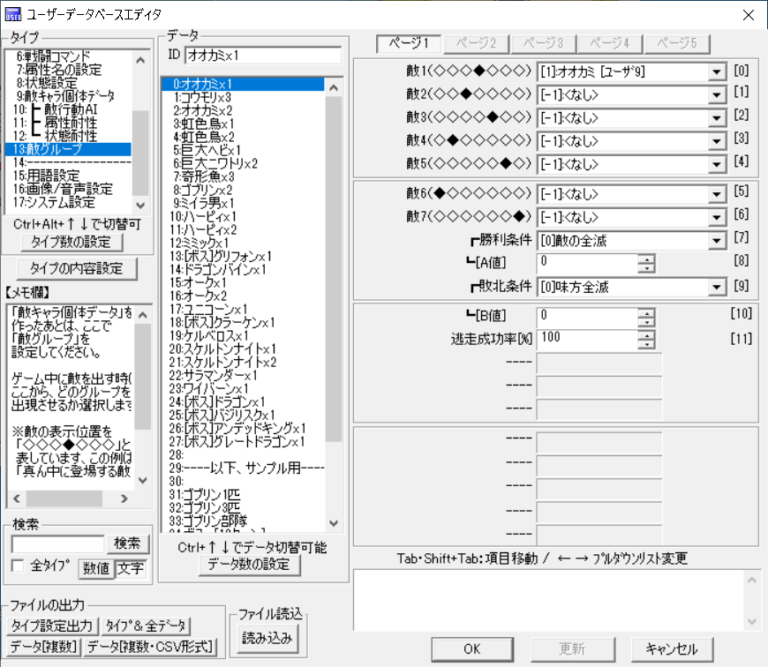Click the search text input field
768x667 pixels.
[57, 544]
